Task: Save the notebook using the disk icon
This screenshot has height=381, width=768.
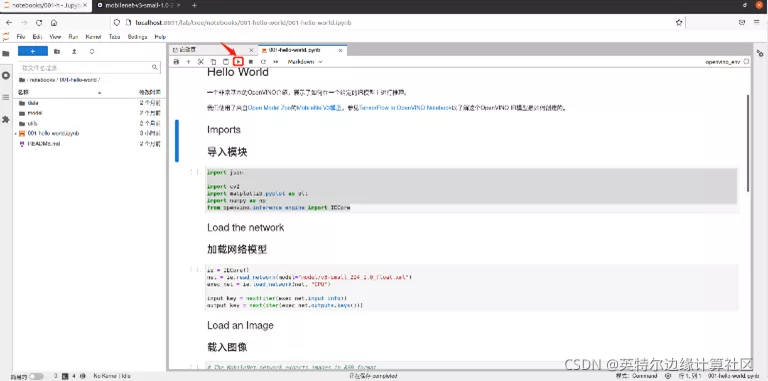Action: (x=176, y=62)
